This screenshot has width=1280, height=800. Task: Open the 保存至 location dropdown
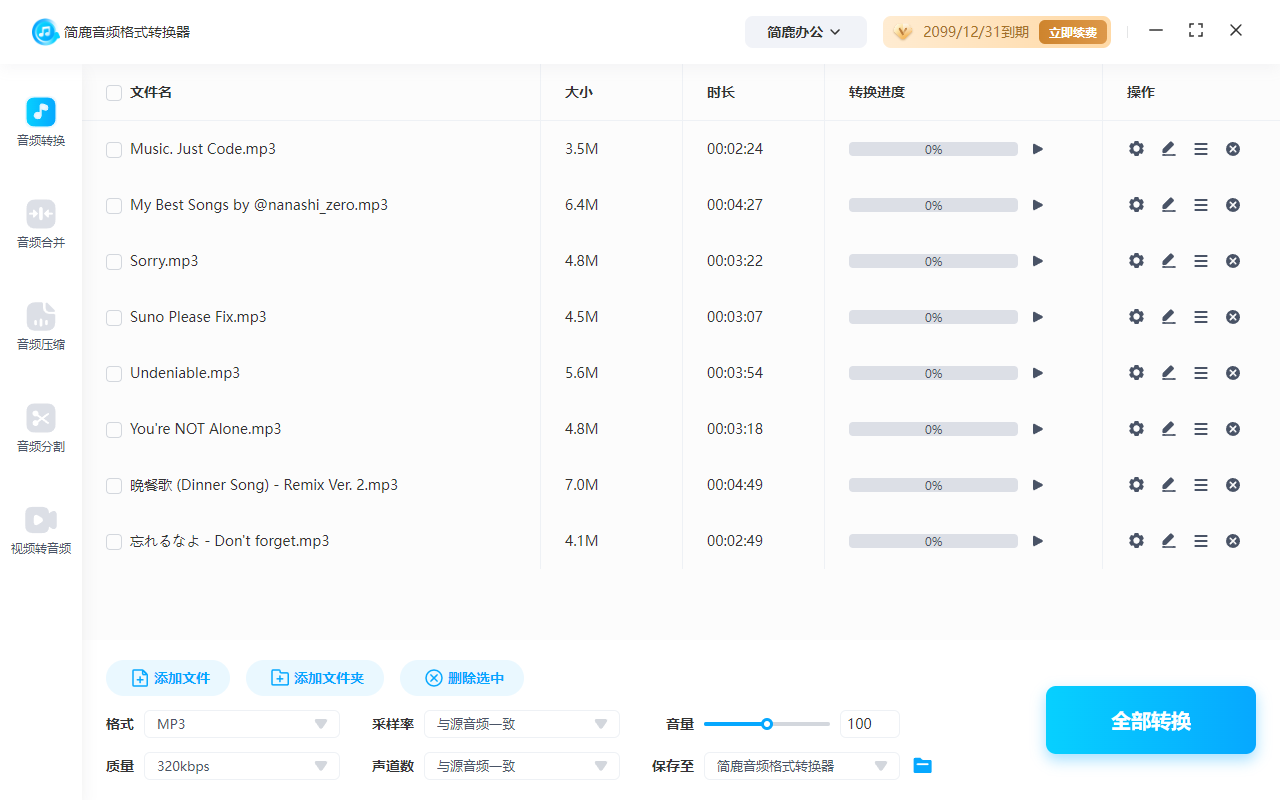pyautogui.click(x=802, y=766)
